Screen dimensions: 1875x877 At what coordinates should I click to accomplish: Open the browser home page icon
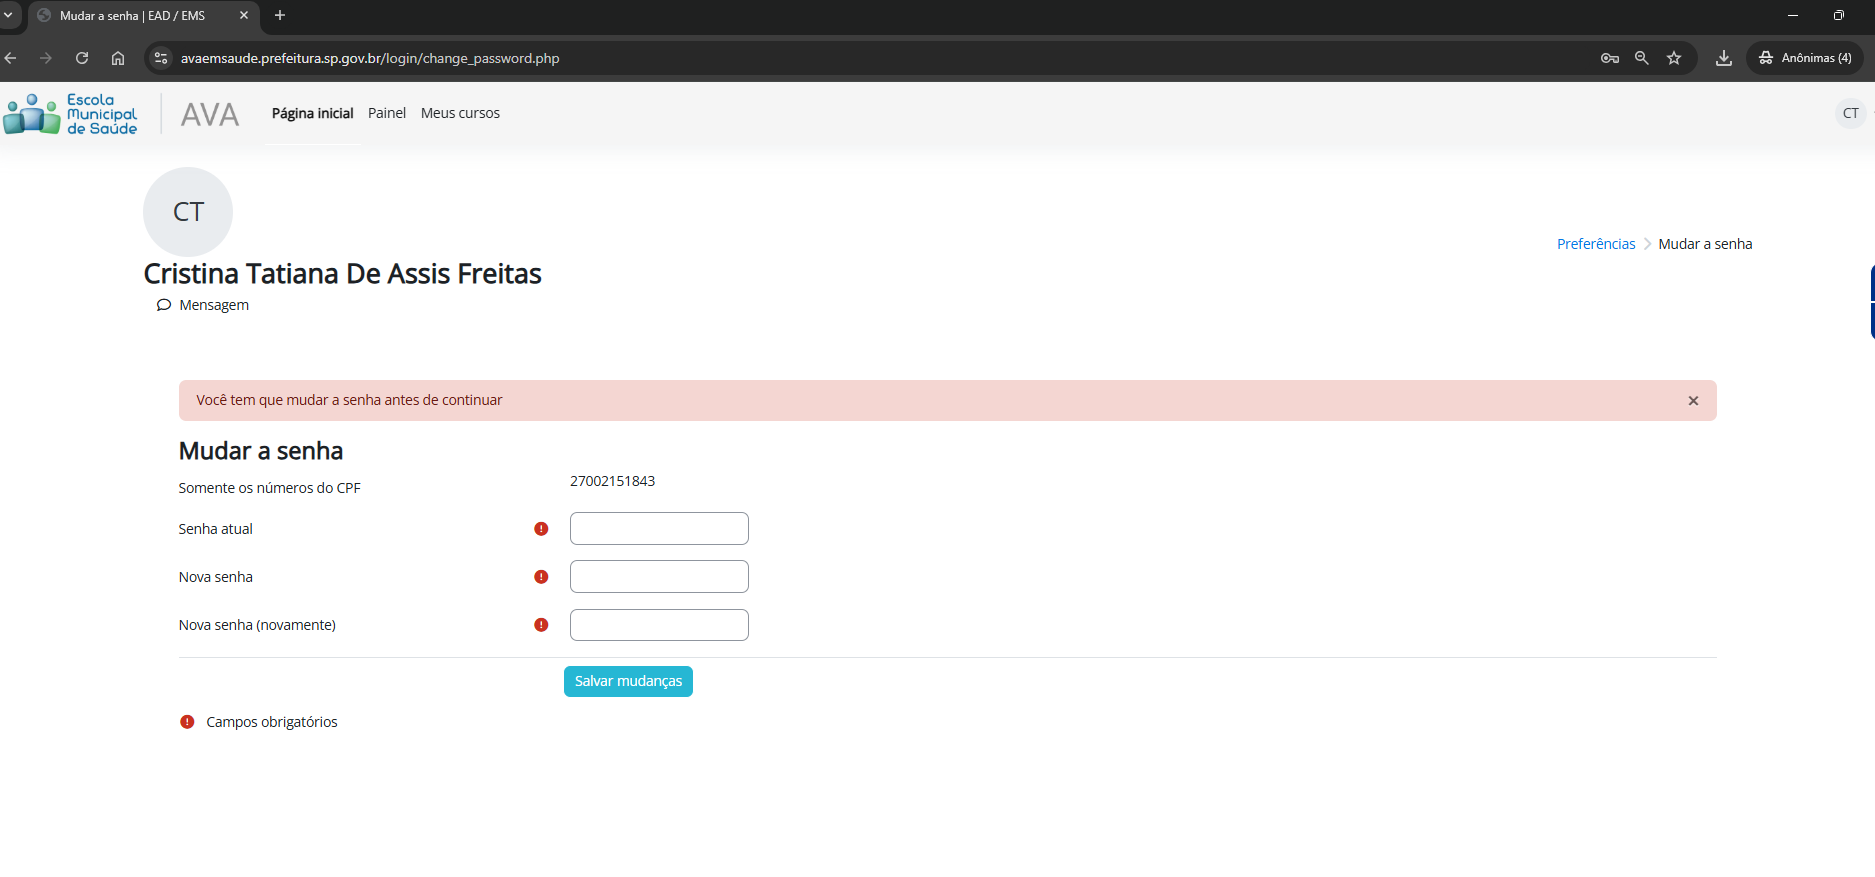[118, 58]
